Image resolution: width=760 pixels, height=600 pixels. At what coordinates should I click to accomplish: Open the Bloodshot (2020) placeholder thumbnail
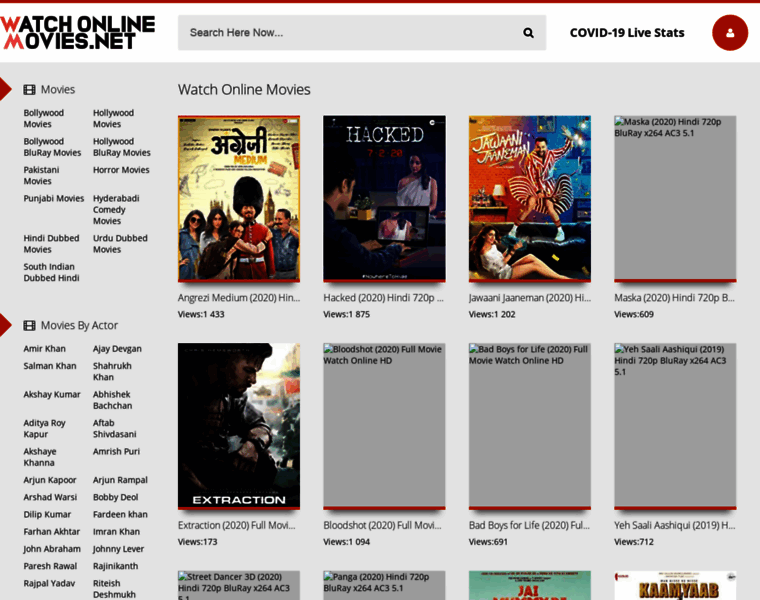pyautogui.click(x=384, y=426)
